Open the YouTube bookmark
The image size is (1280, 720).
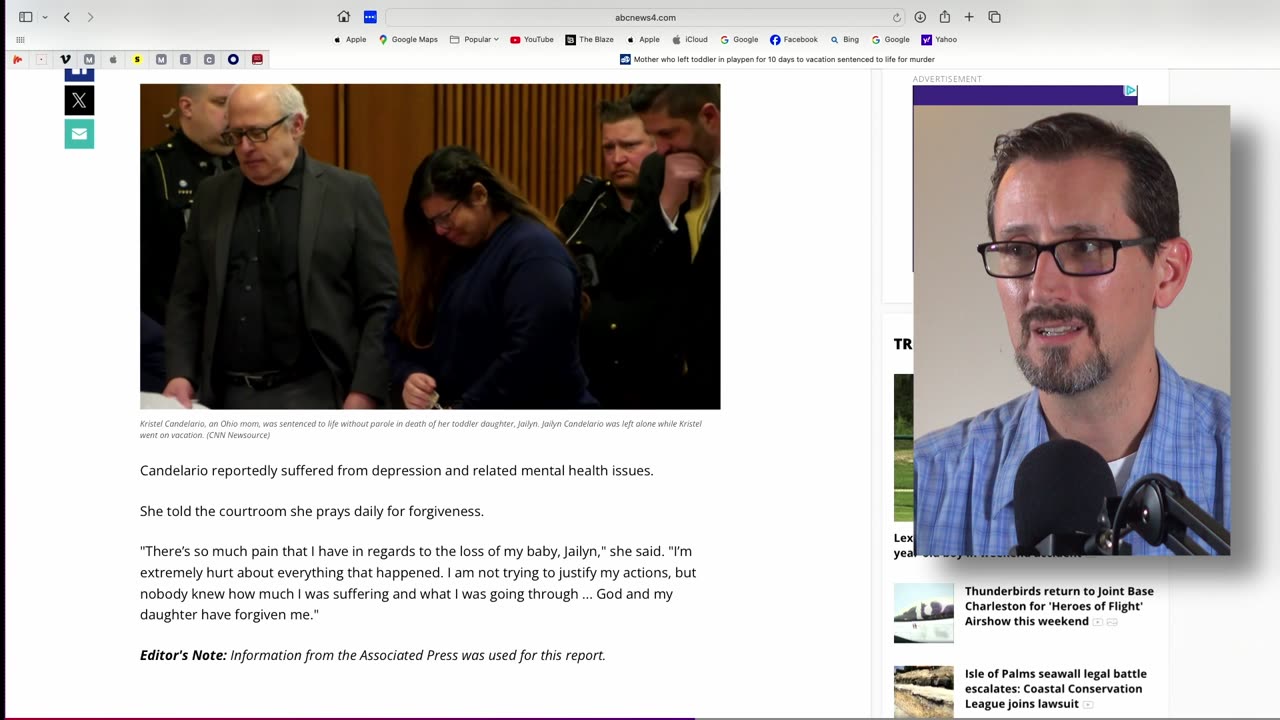(x=532, y=40)
